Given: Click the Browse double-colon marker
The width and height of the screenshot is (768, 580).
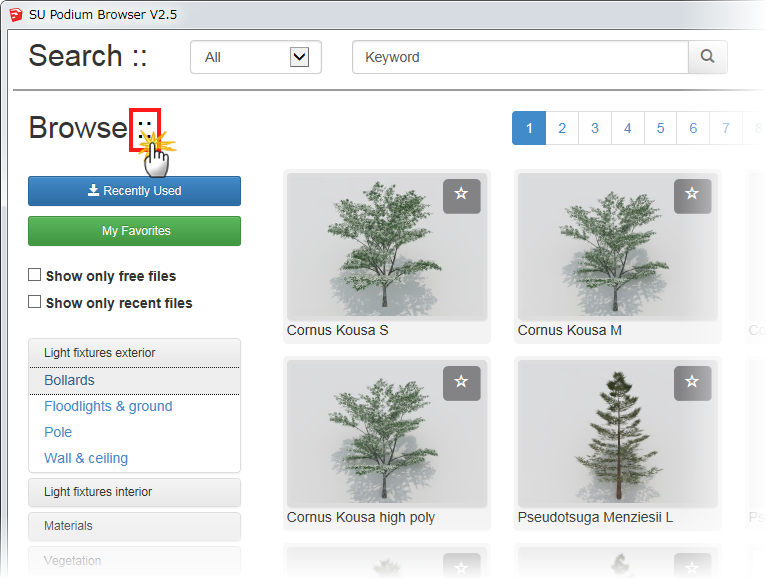Looking at the screenshot, I should click(x=145, y=127).
